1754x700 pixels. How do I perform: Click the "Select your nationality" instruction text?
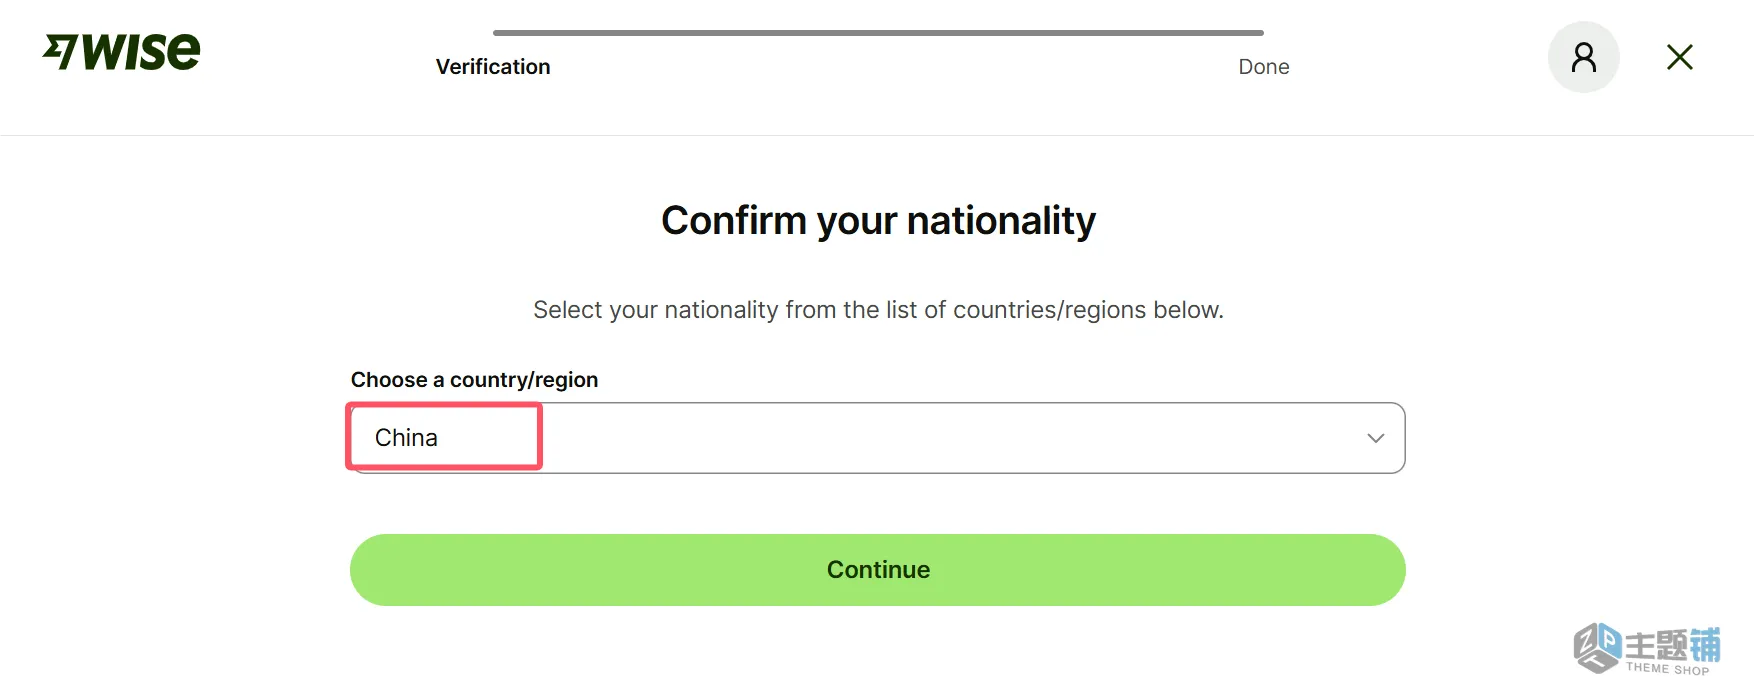point(878,310)
